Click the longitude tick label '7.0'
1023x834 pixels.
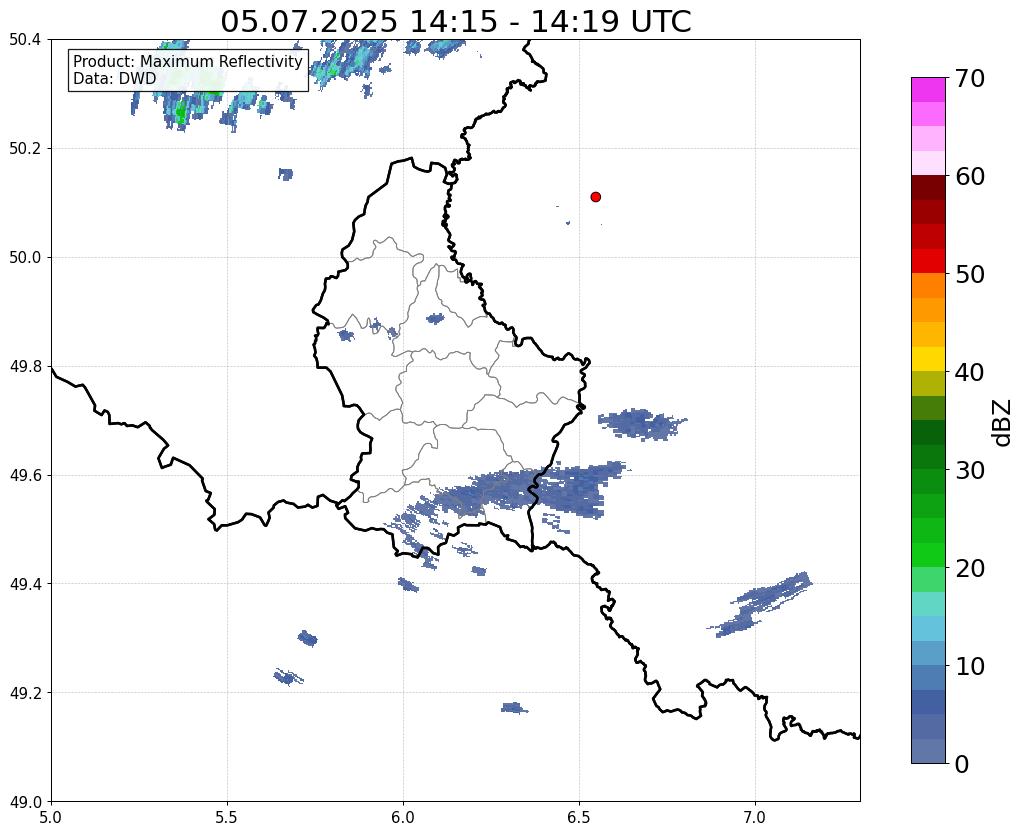pyautogui.click(x=755, y=817)
